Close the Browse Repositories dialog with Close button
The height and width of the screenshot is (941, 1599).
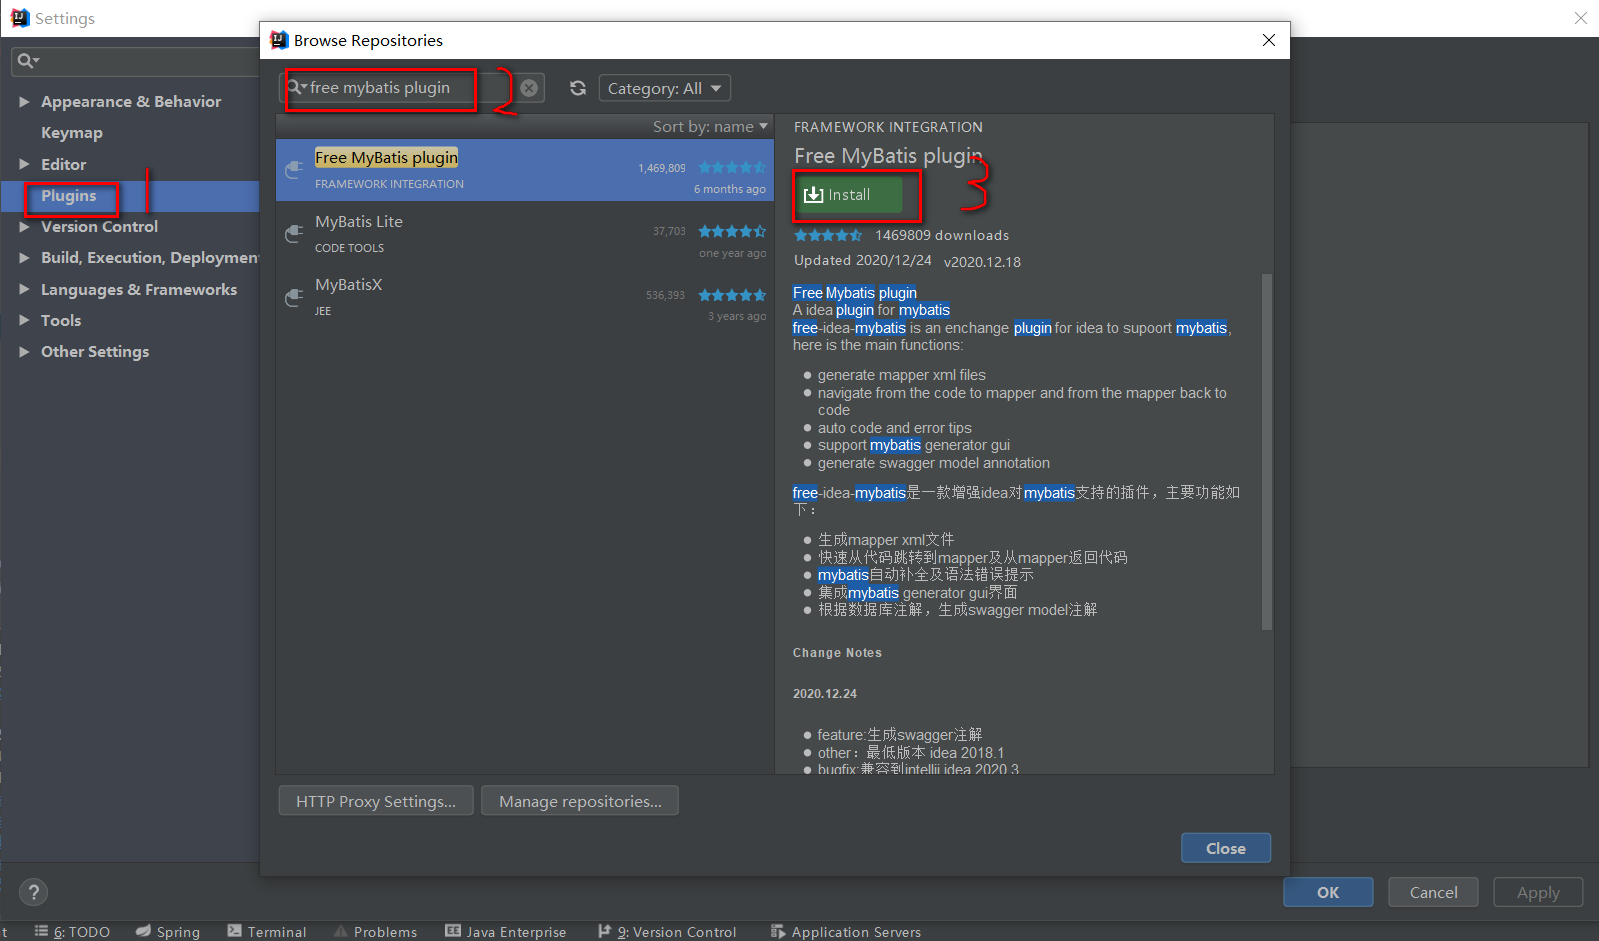(x=1226, y=848)
